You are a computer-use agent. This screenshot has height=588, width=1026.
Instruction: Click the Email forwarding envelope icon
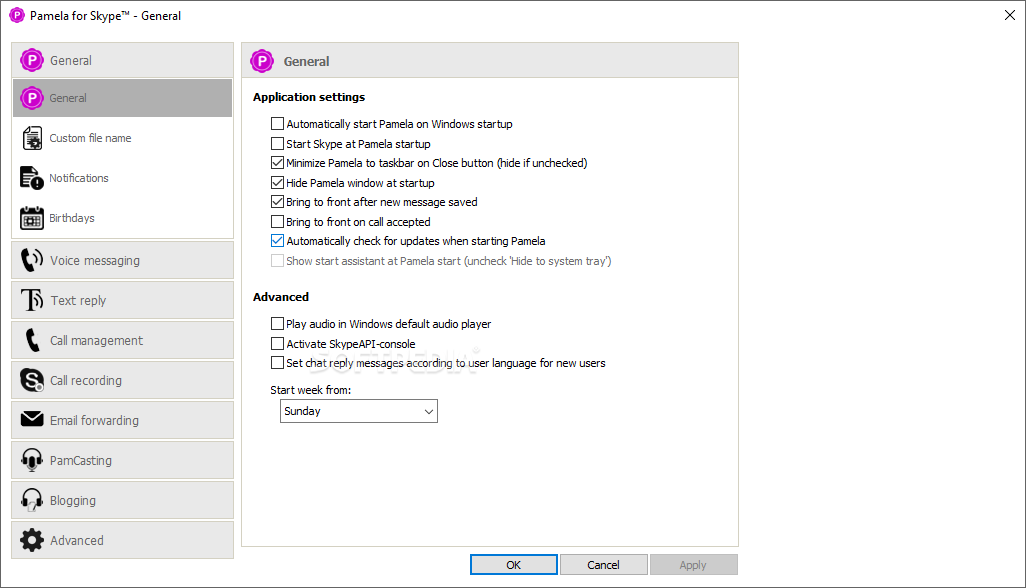pos(31,419)
